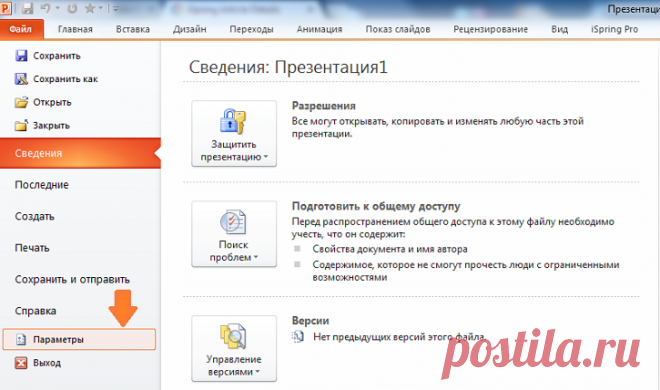Image resolution: width=660 pixels, height=390 pixels.
Task: Click the Открыть folder icon
Action: tap(21, 102)
